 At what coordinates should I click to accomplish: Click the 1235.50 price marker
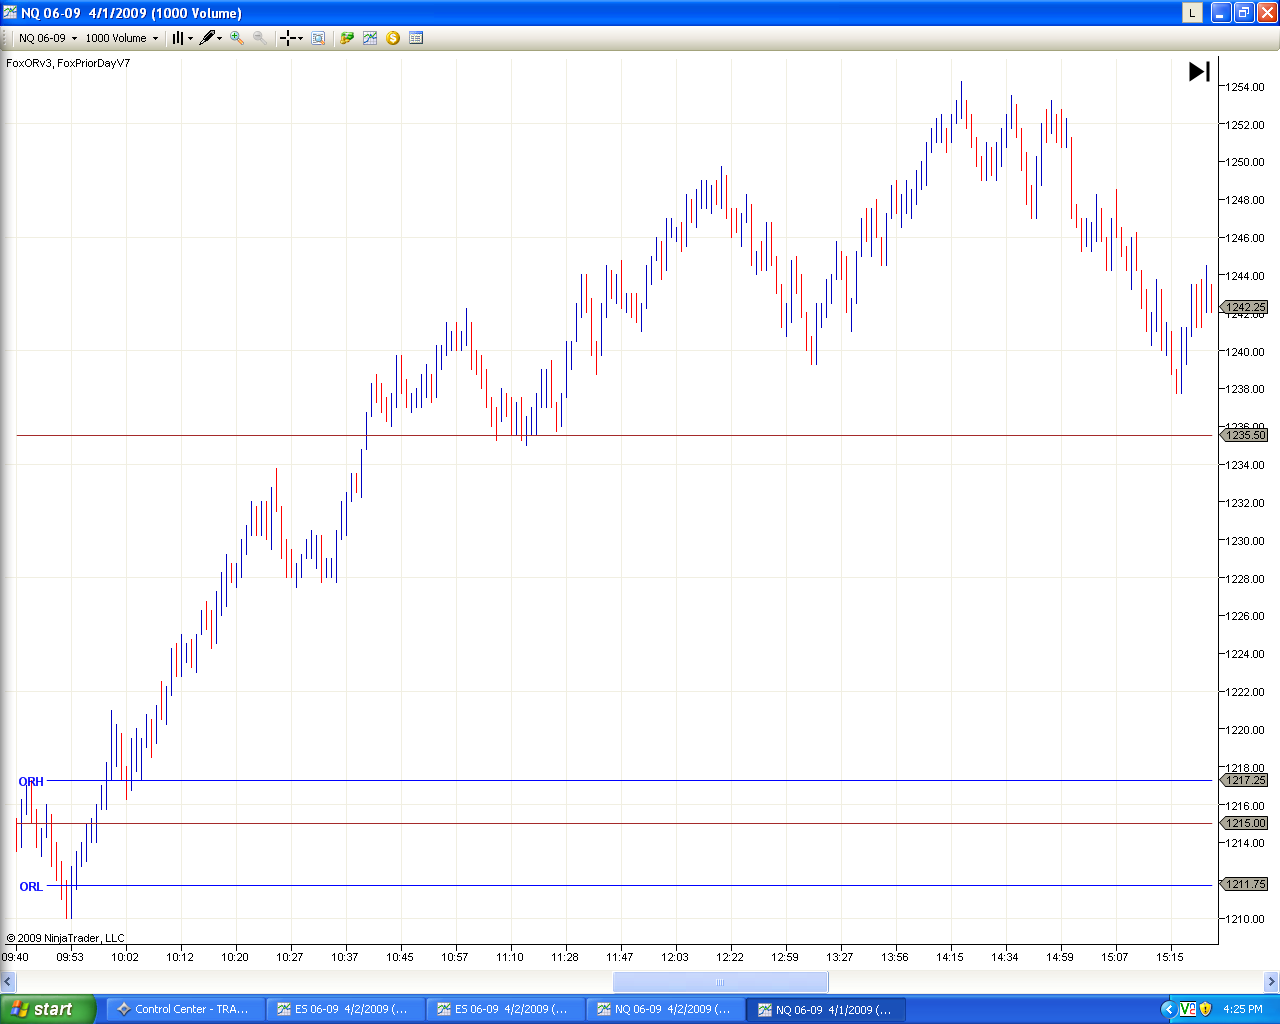pos(1245,435)
